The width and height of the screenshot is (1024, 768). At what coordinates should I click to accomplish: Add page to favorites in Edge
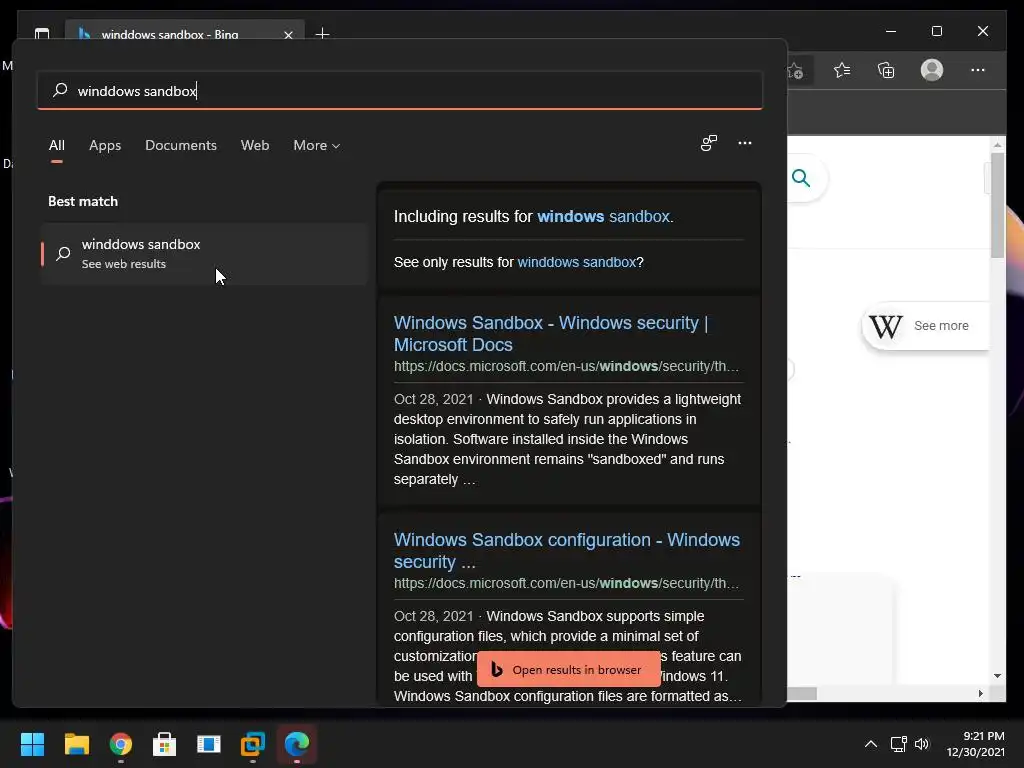click(795, 71)
